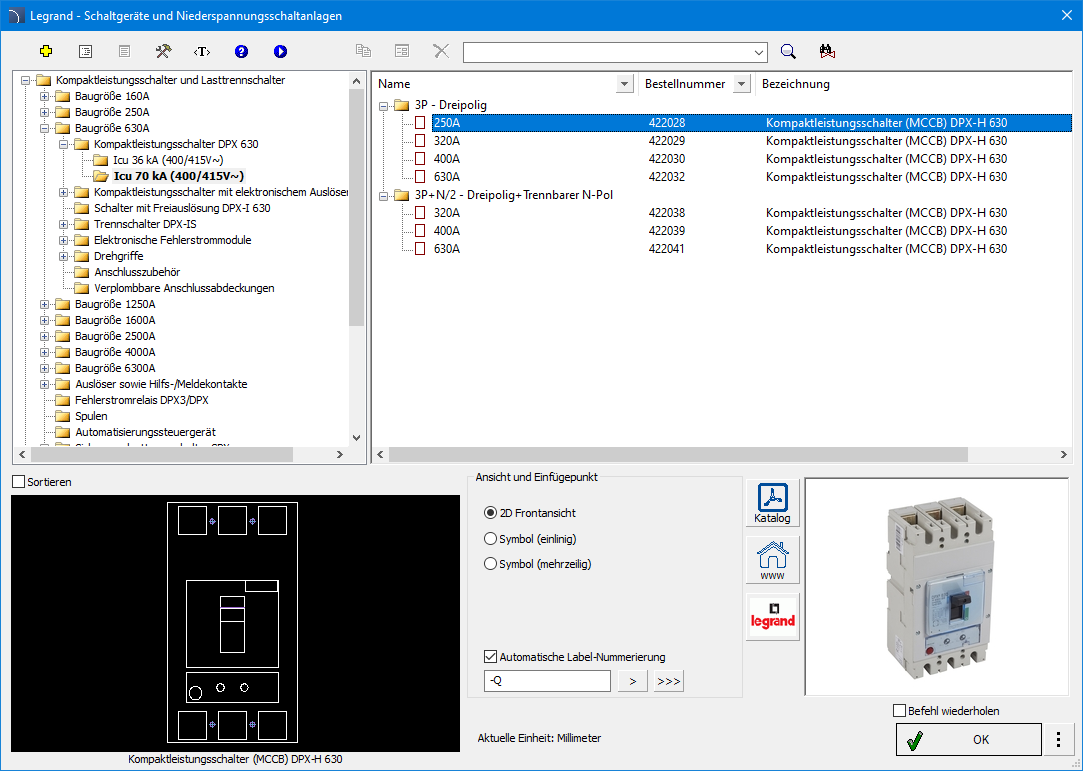Viewport: 1083px width, 771px height.
Task: Click the yellow plus add icon
Action: point(46,51)
